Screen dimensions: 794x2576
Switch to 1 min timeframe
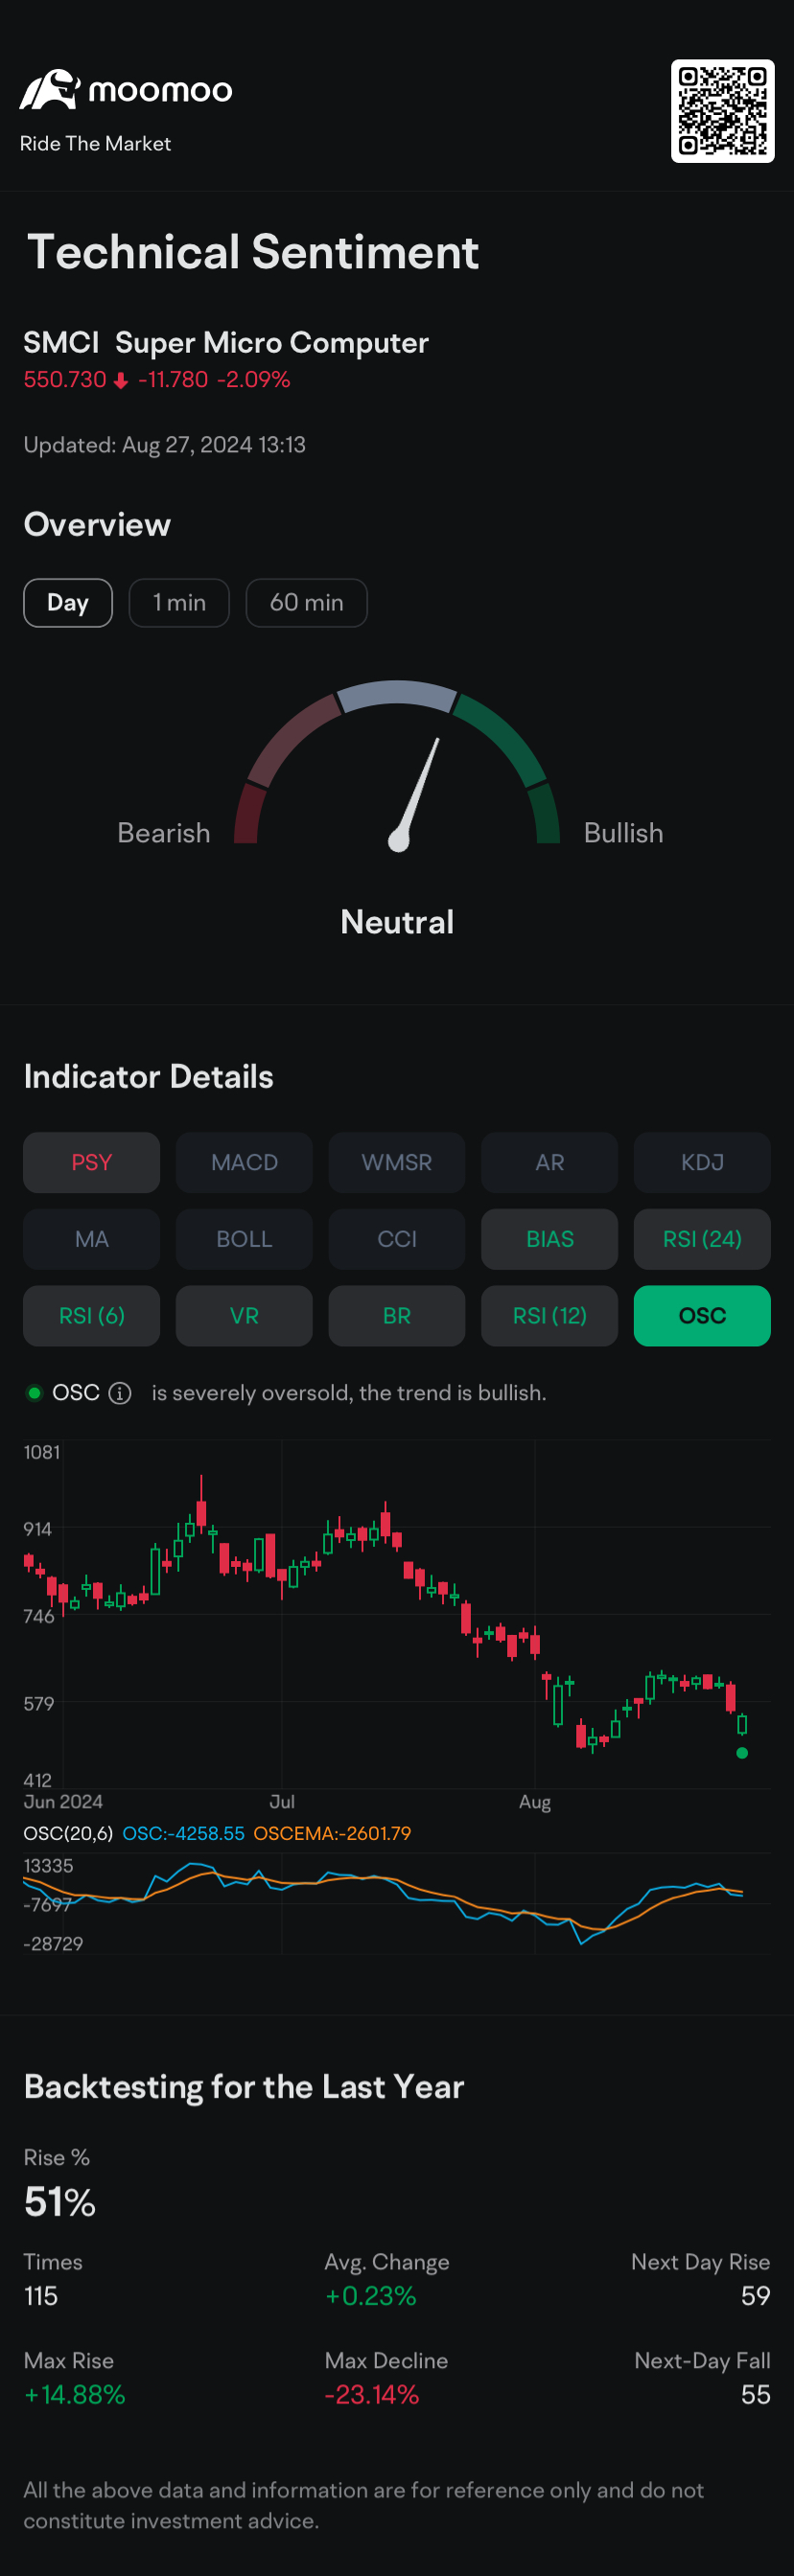(x=179, y=603)
